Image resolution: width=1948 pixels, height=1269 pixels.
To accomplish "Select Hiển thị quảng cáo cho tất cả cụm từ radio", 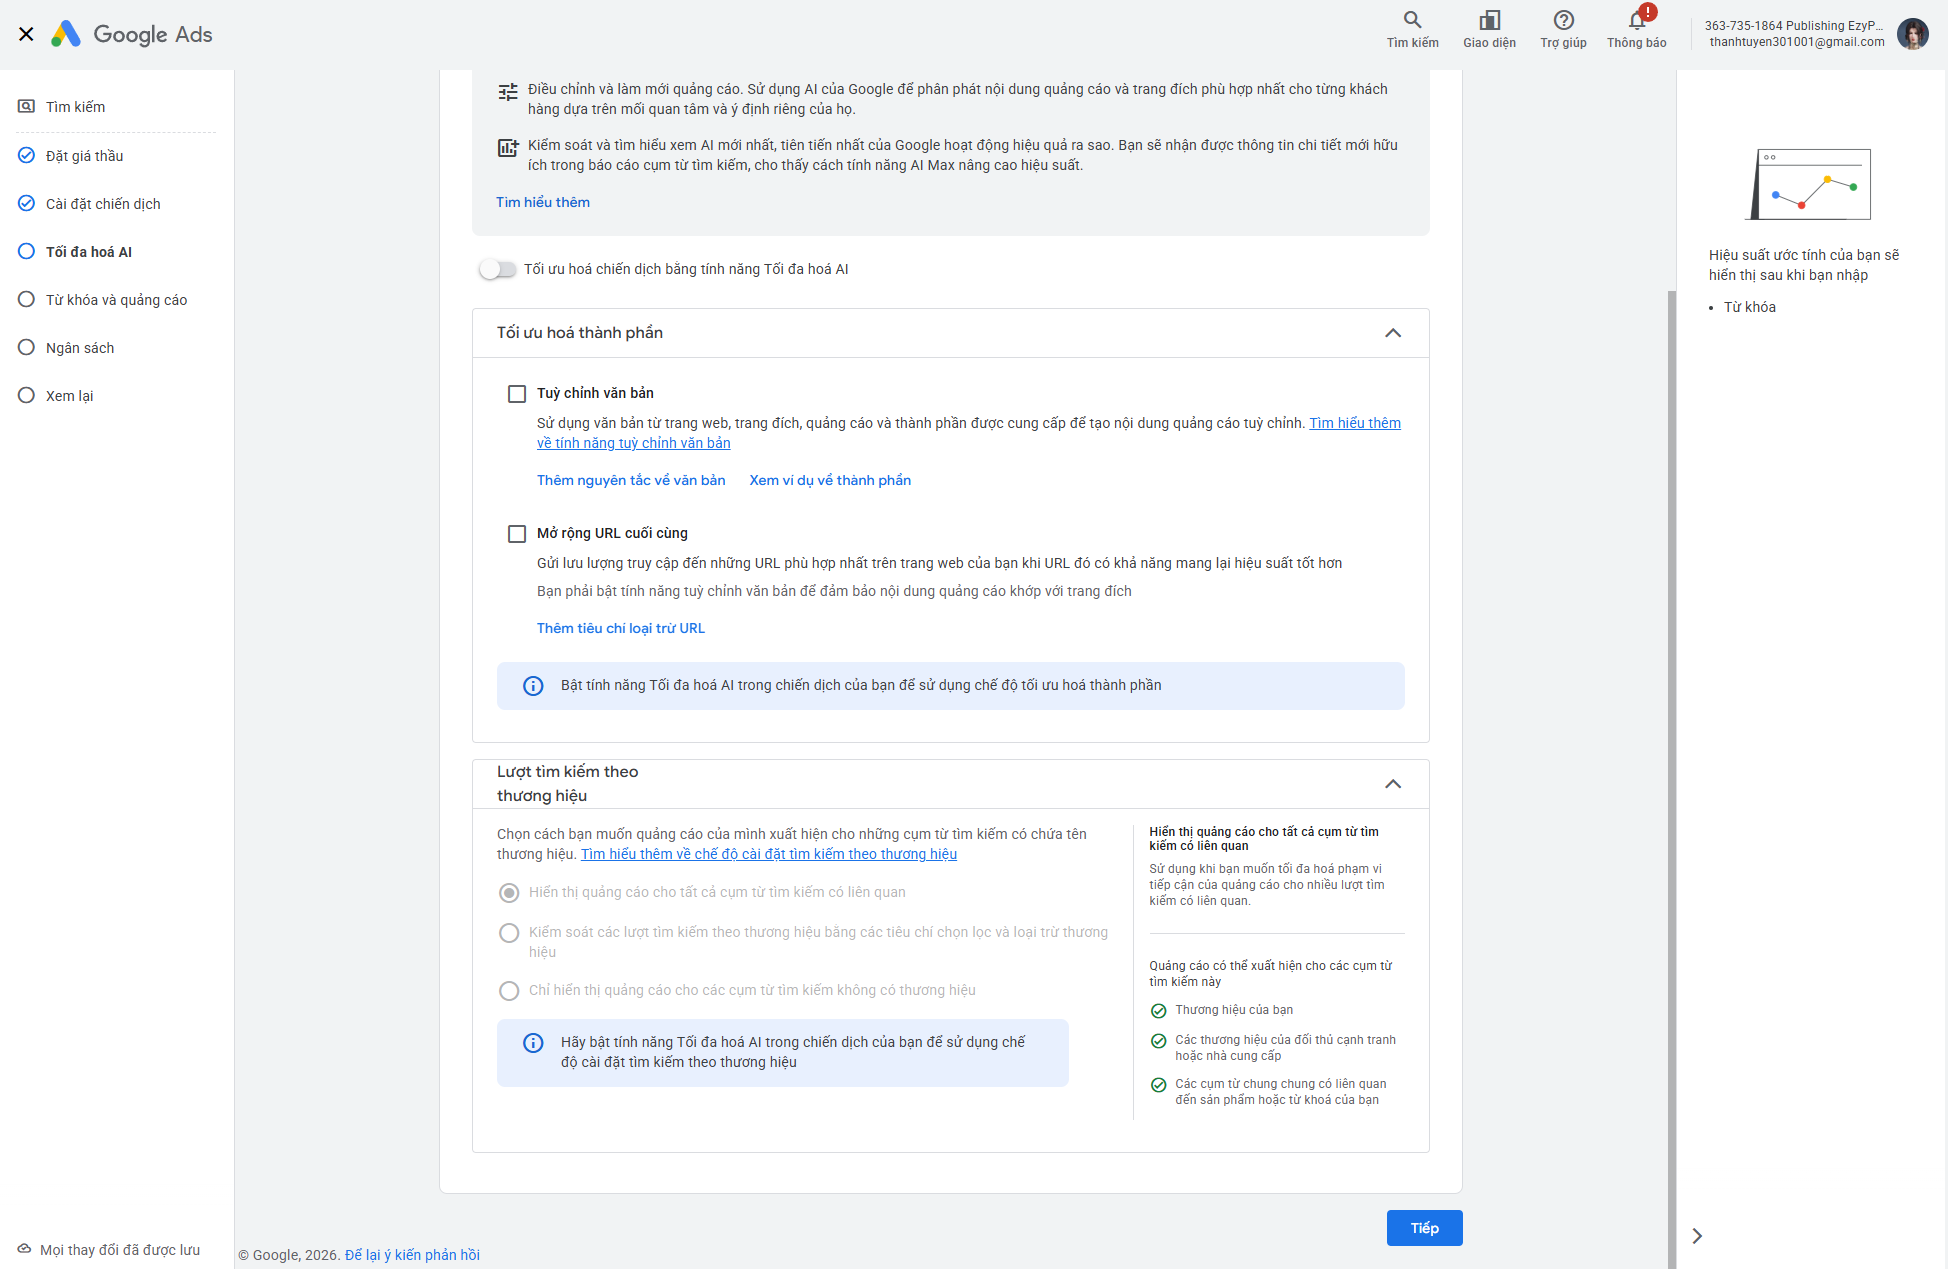I will [509, 893].
